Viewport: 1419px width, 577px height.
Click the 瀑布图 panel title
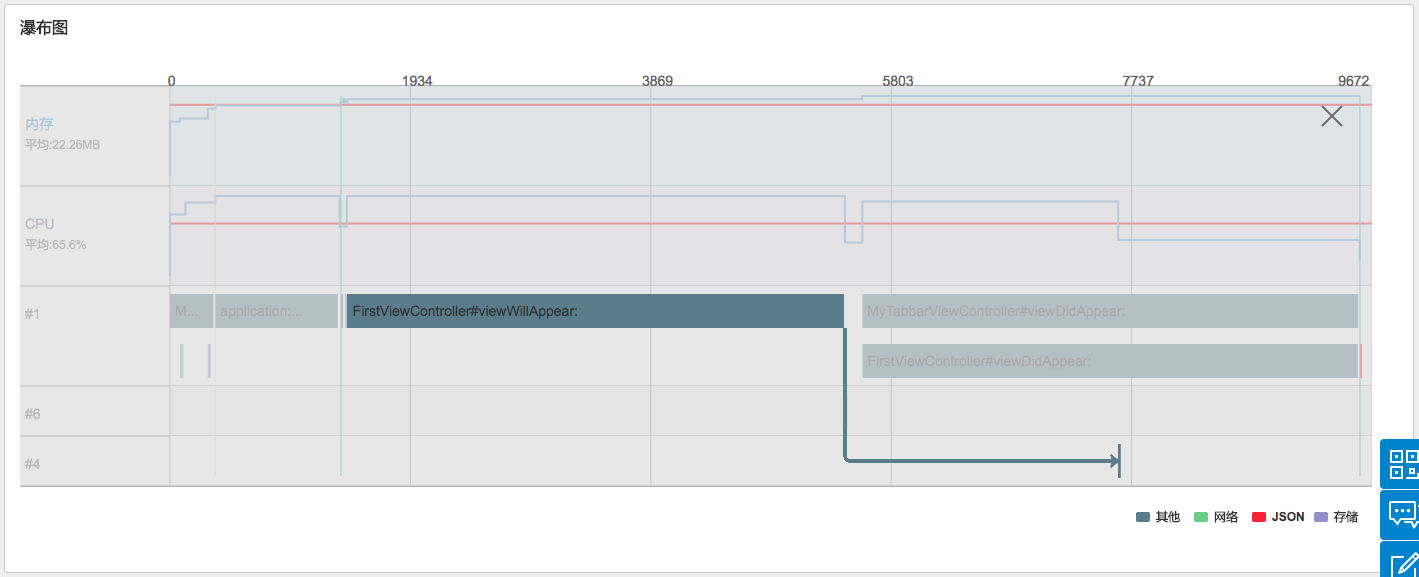click(x=44, y=28)
